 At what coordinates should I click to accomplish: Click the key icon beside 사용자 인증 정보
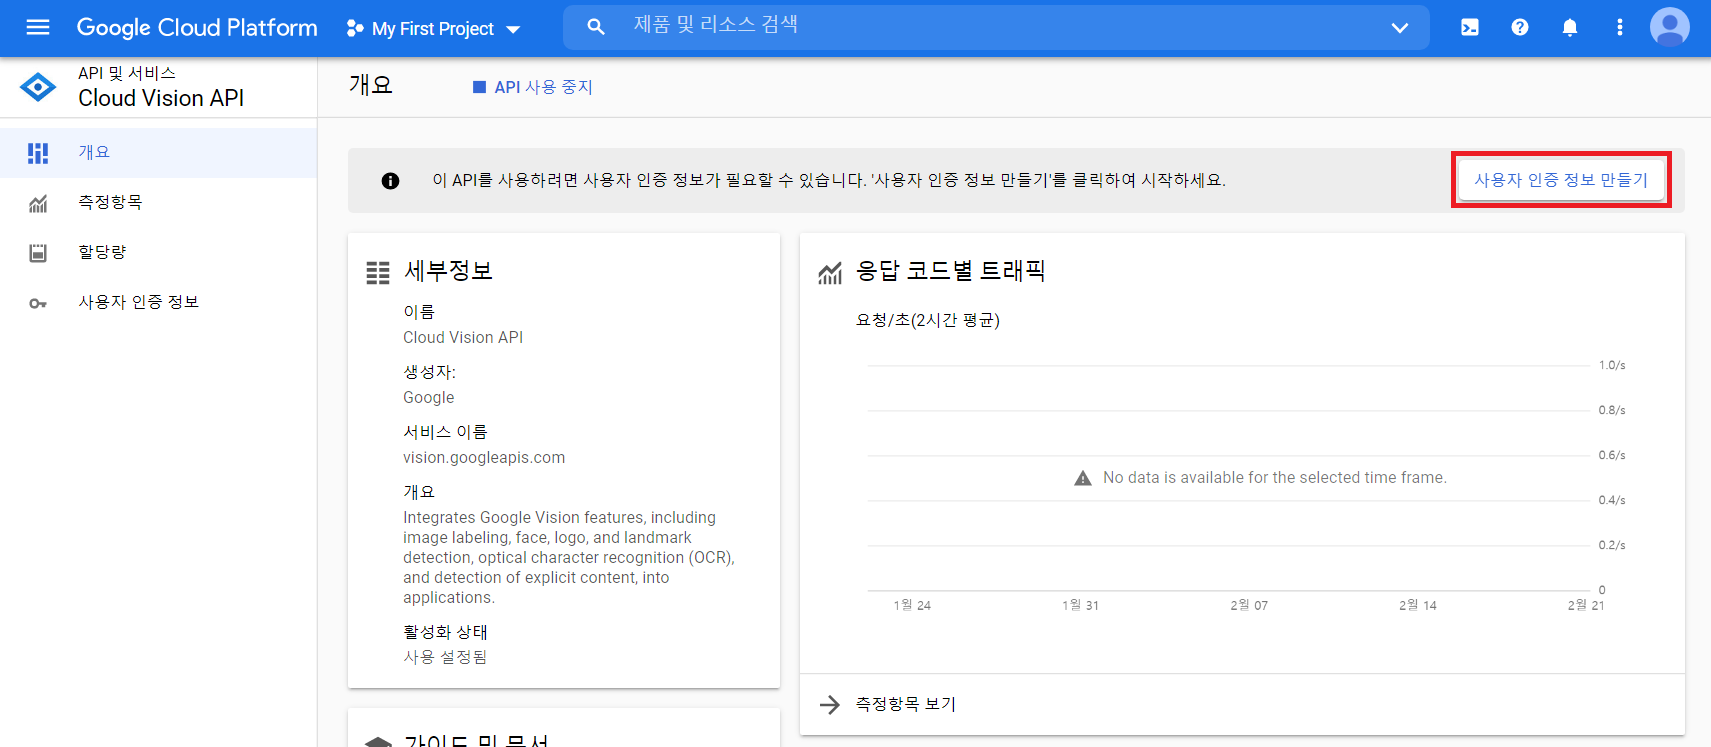(x=38, y=303)
